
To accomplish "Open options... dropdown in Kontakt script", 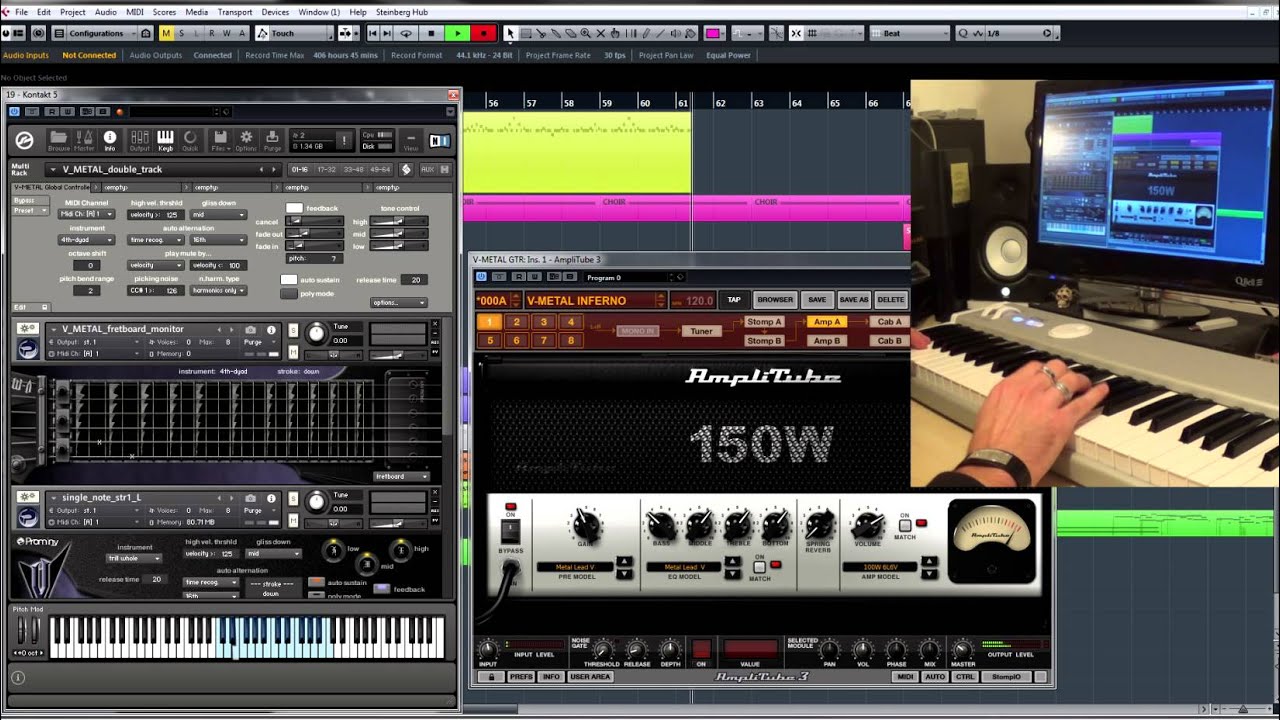I will point(398,302).
